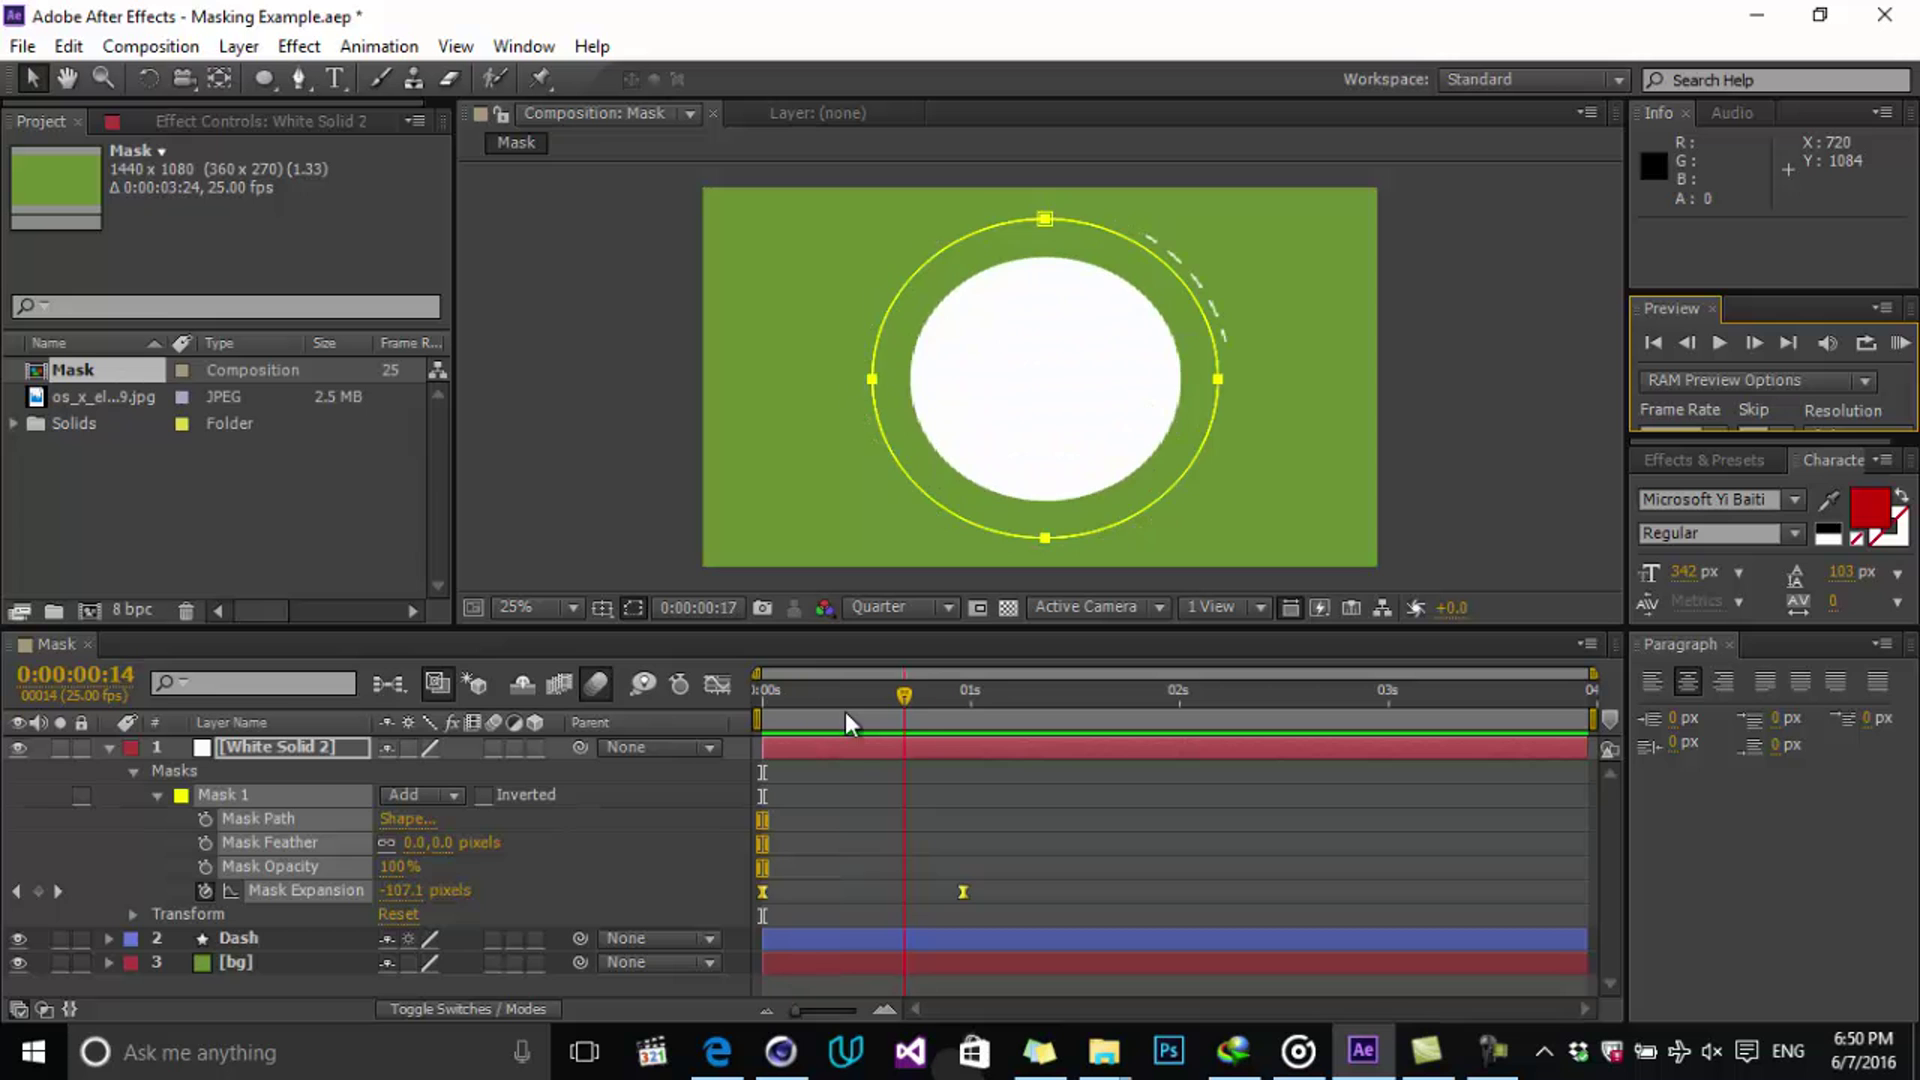Click the yellow Mask 1 color swatch
Viewport: 1920px width, 1080px height.
181,796
